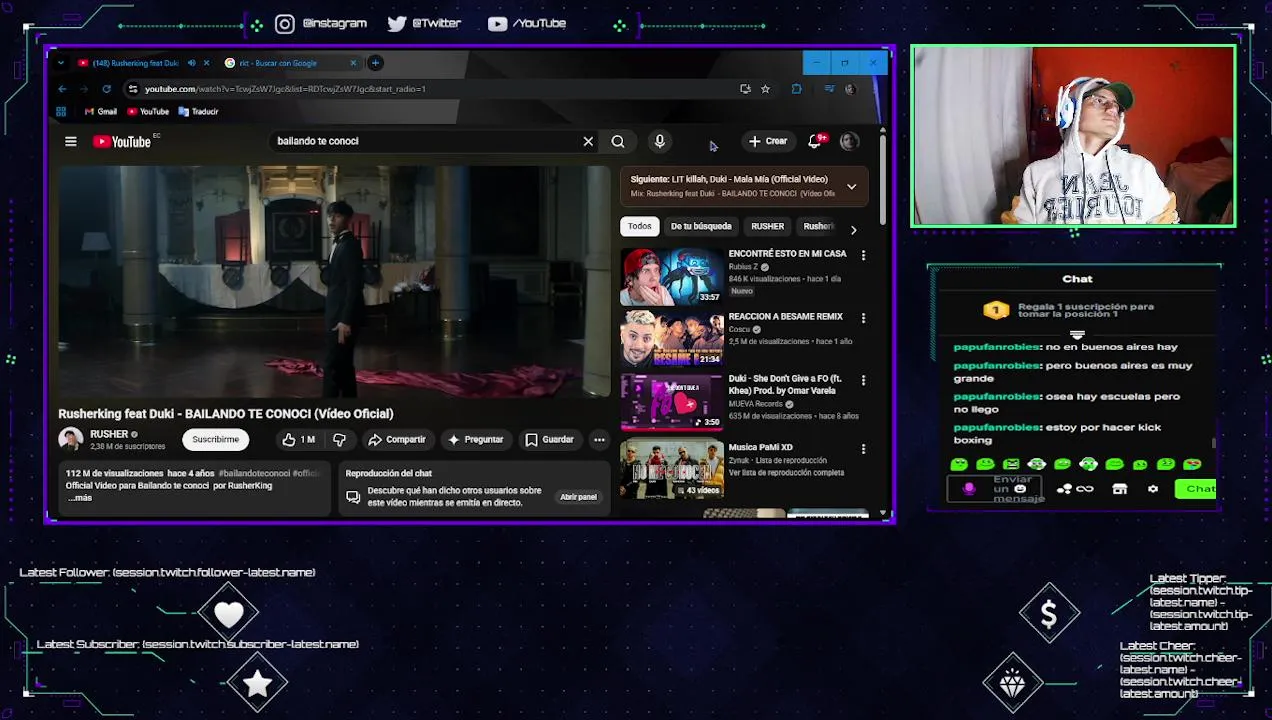This screenshot has height=720, width=1272.
Task: Open RUSHER channel avatar
Action: coord(70,439)
